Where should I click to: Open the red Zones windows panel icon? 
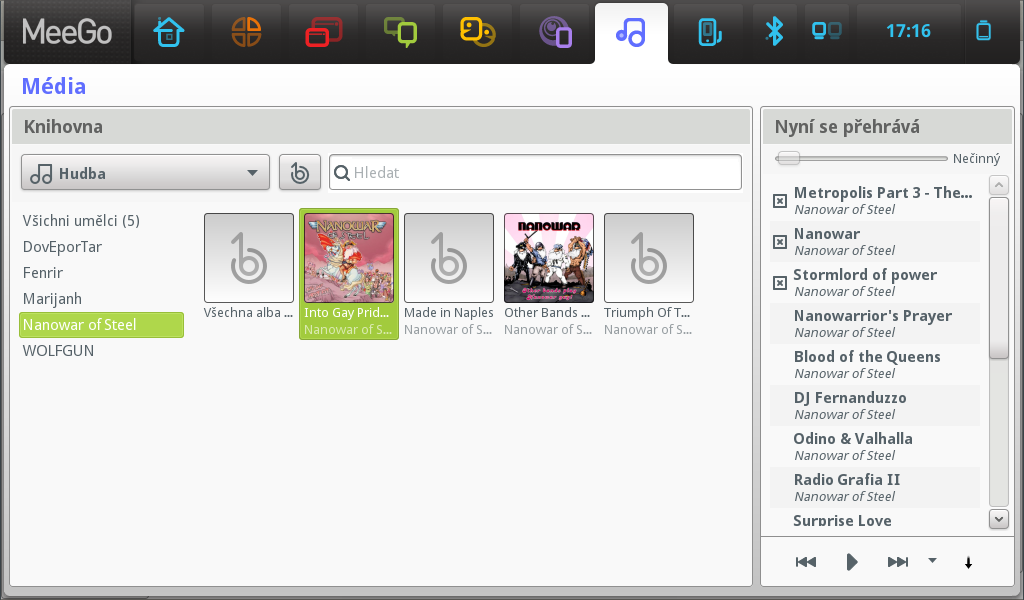pos(323,32)
